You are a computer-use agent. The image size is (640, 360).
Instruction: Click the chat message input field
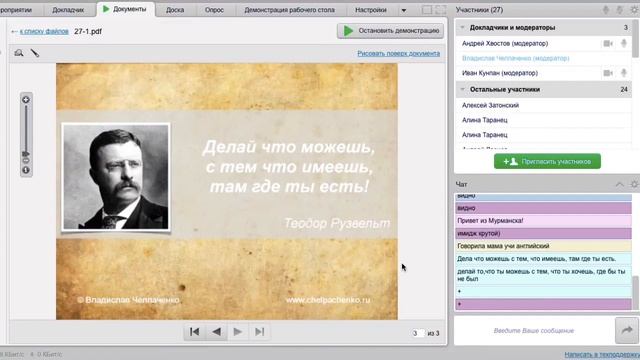tap(534, 331)
